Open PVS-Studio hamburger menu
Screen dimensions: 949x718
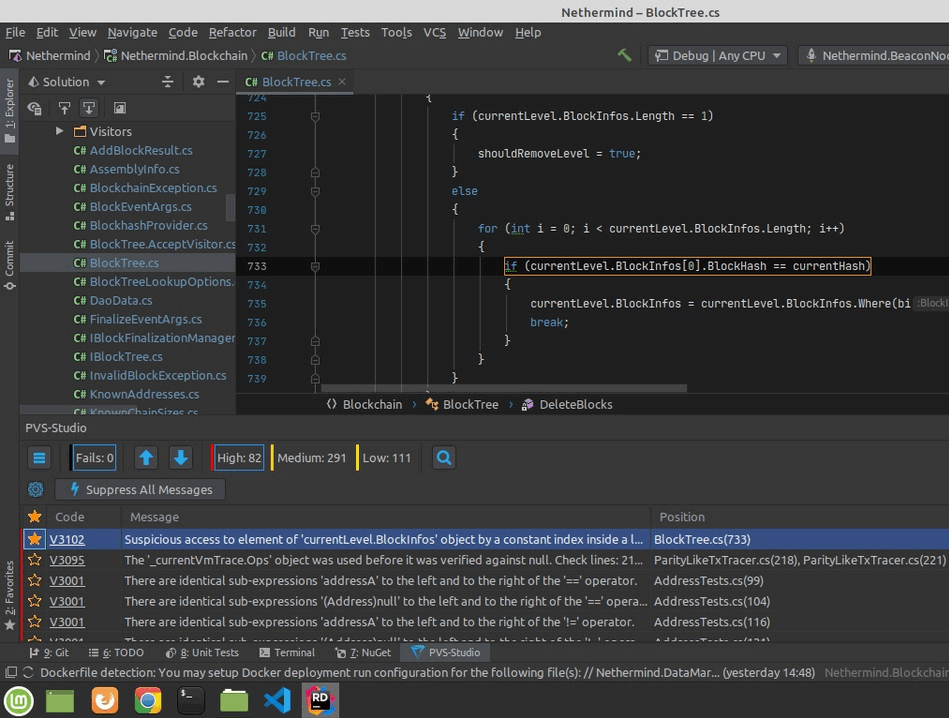(x=39, y=458)
